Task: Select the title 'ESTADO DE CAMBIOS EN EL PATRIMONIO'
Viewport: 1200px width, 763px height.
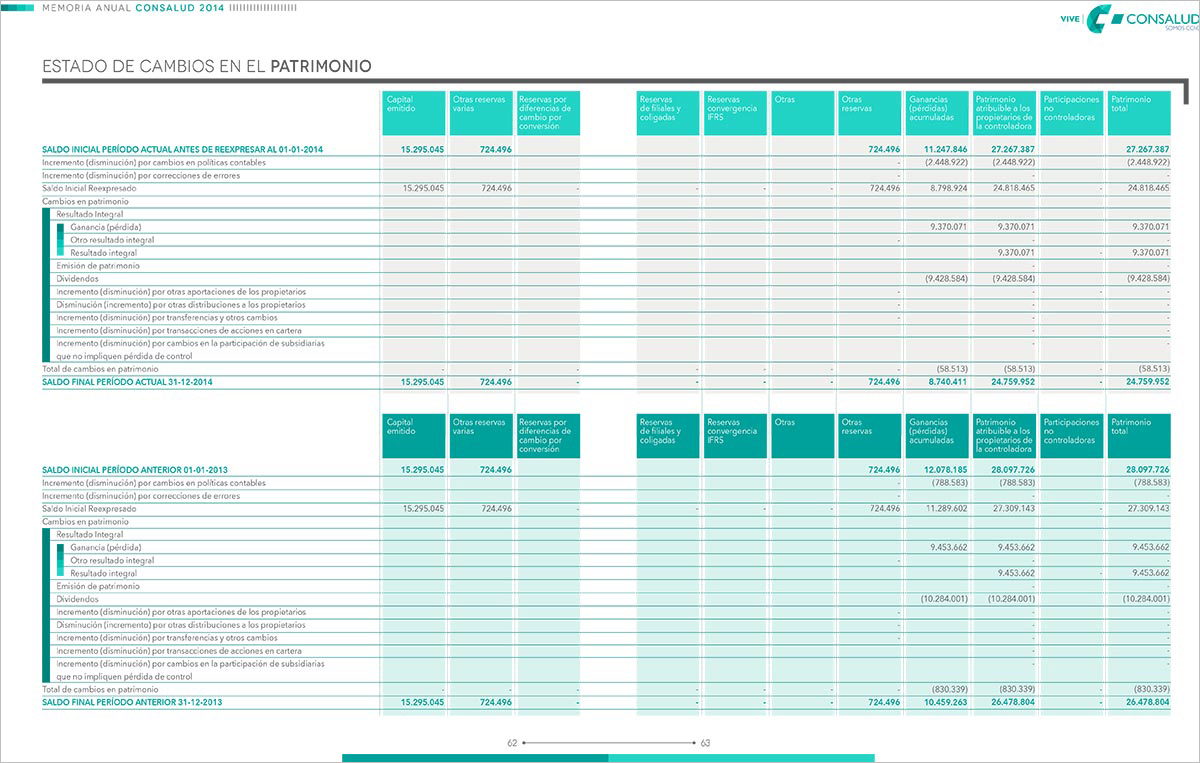Action: [x=207, y=66]
